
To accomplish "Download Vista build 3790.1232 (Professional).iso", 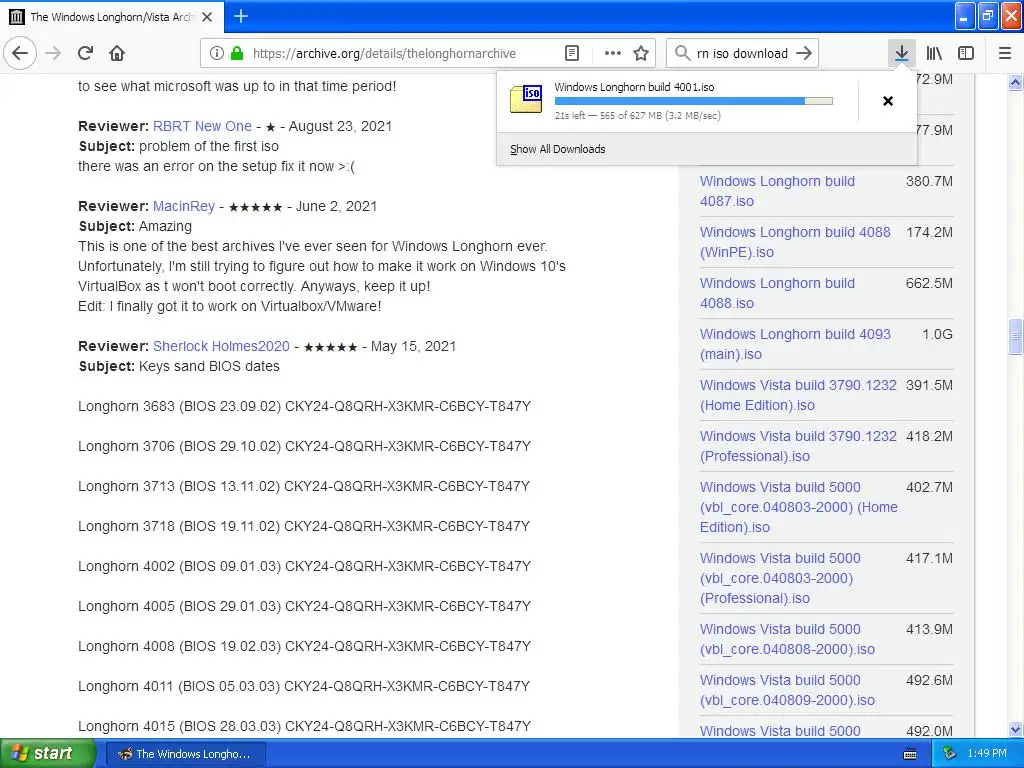I will (x=798, y=445).
